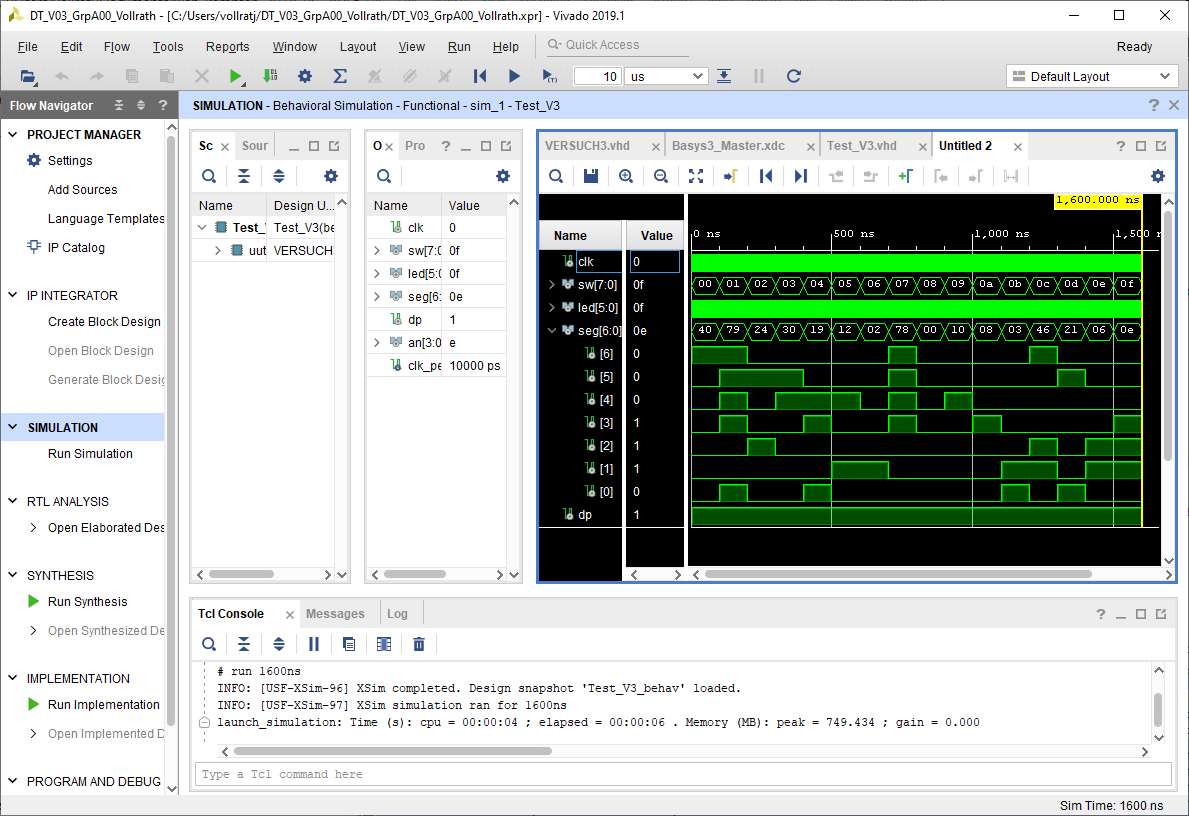Click the yellow 1,600.000 ns cursor marker

click(1097, 200)
